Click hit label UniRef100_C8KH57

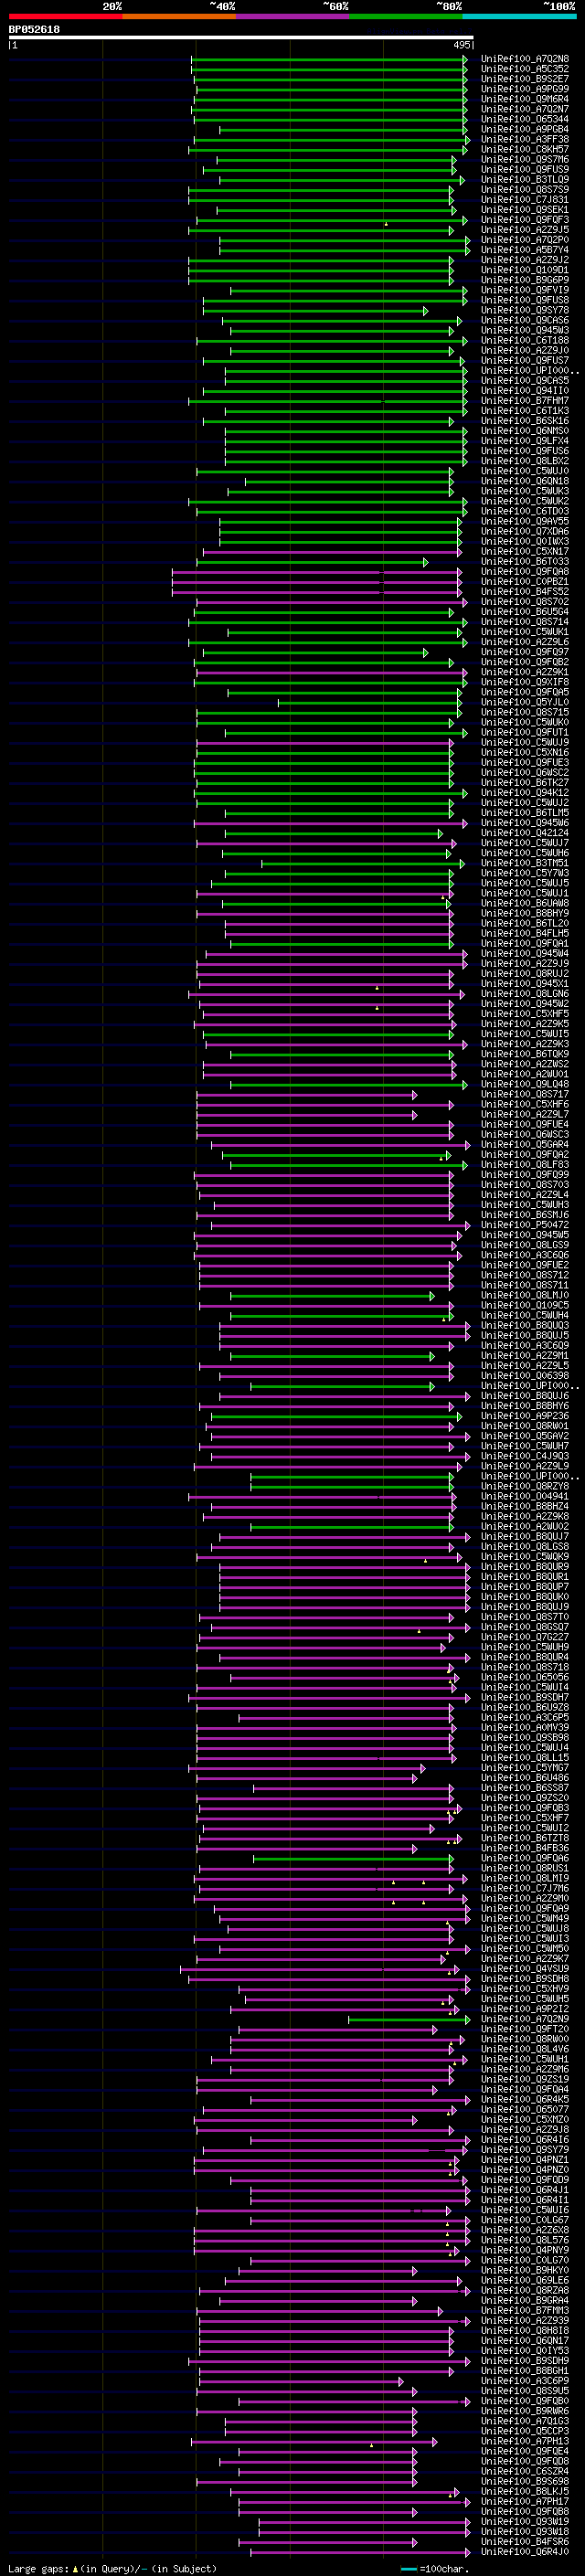[525, 150]
